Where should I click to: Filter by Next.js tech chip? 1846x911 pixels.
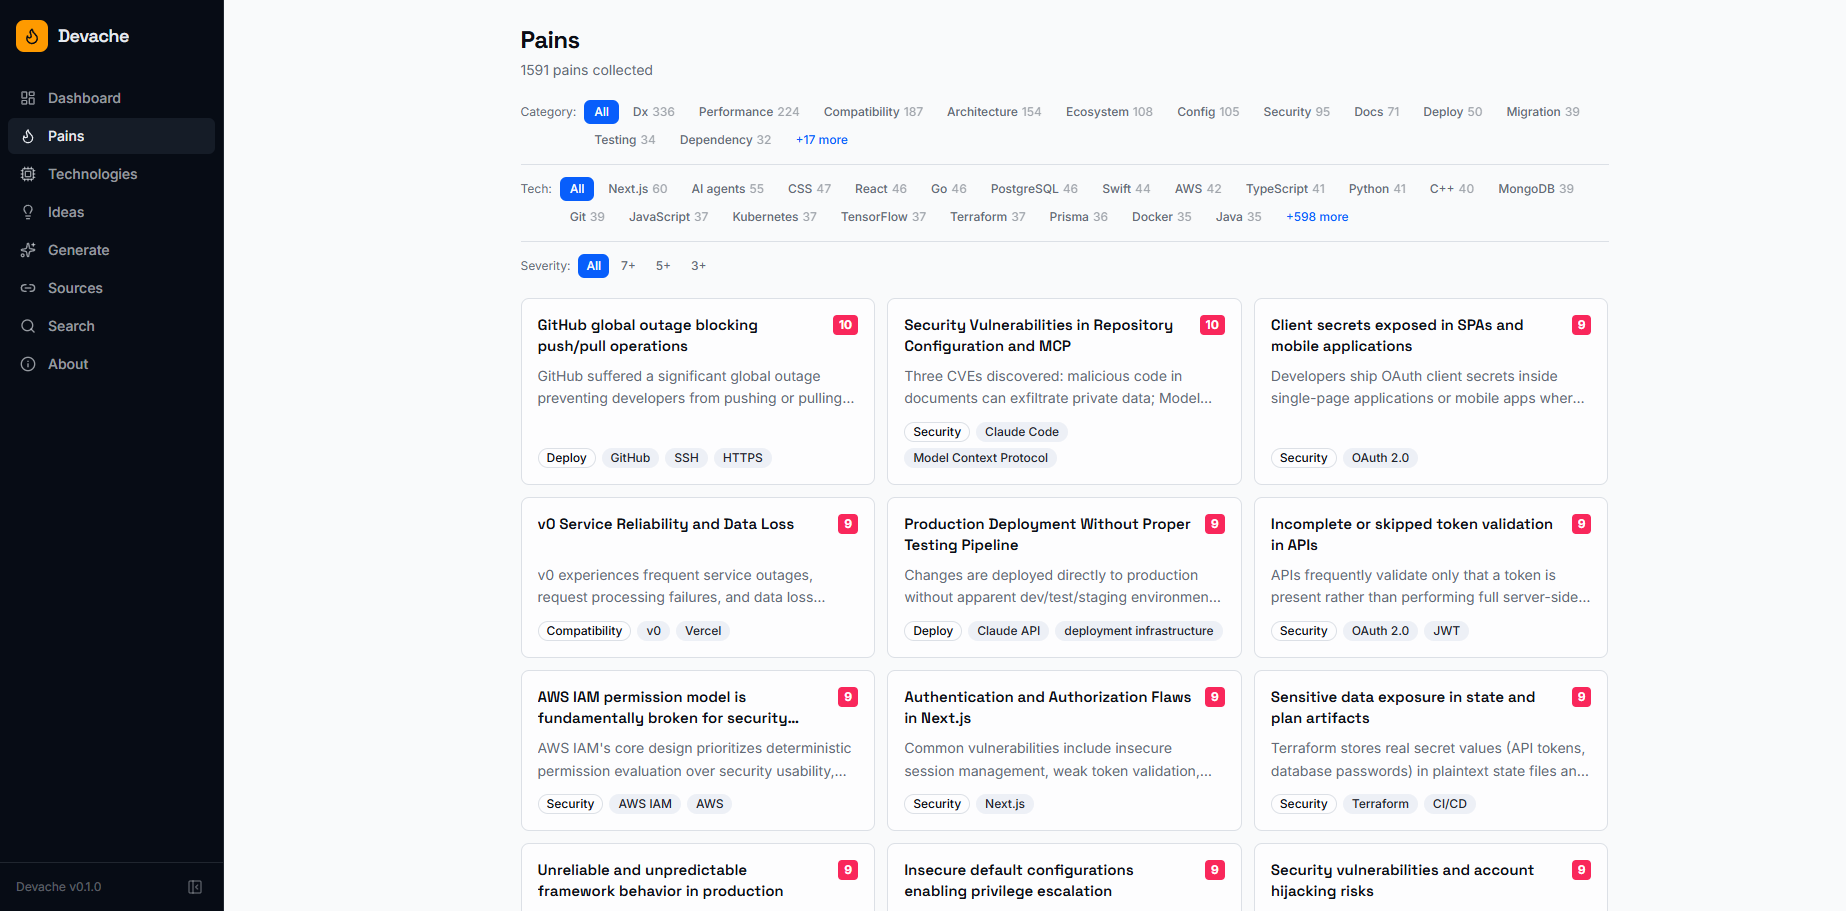[x=638, y=189]
